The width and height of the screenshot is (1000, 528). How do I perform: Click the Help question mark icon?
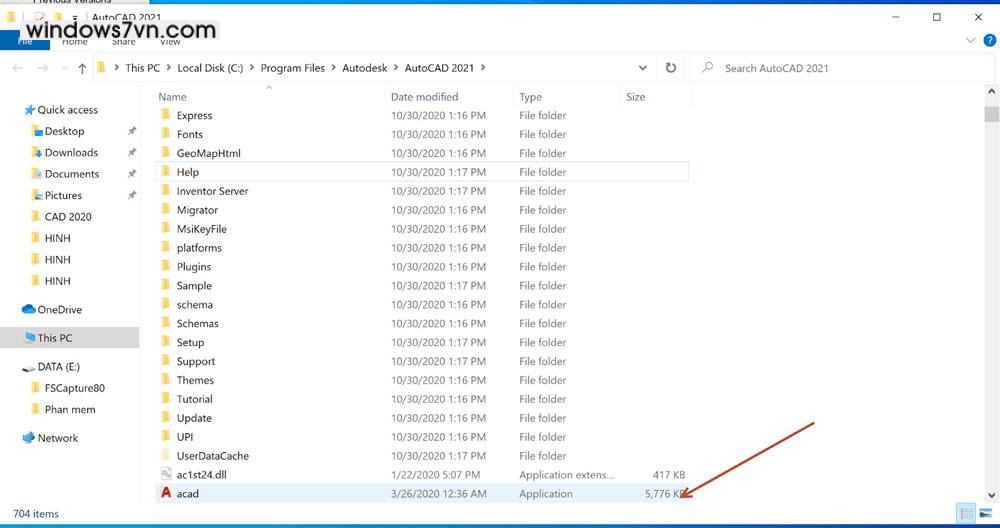click(989, 40)
